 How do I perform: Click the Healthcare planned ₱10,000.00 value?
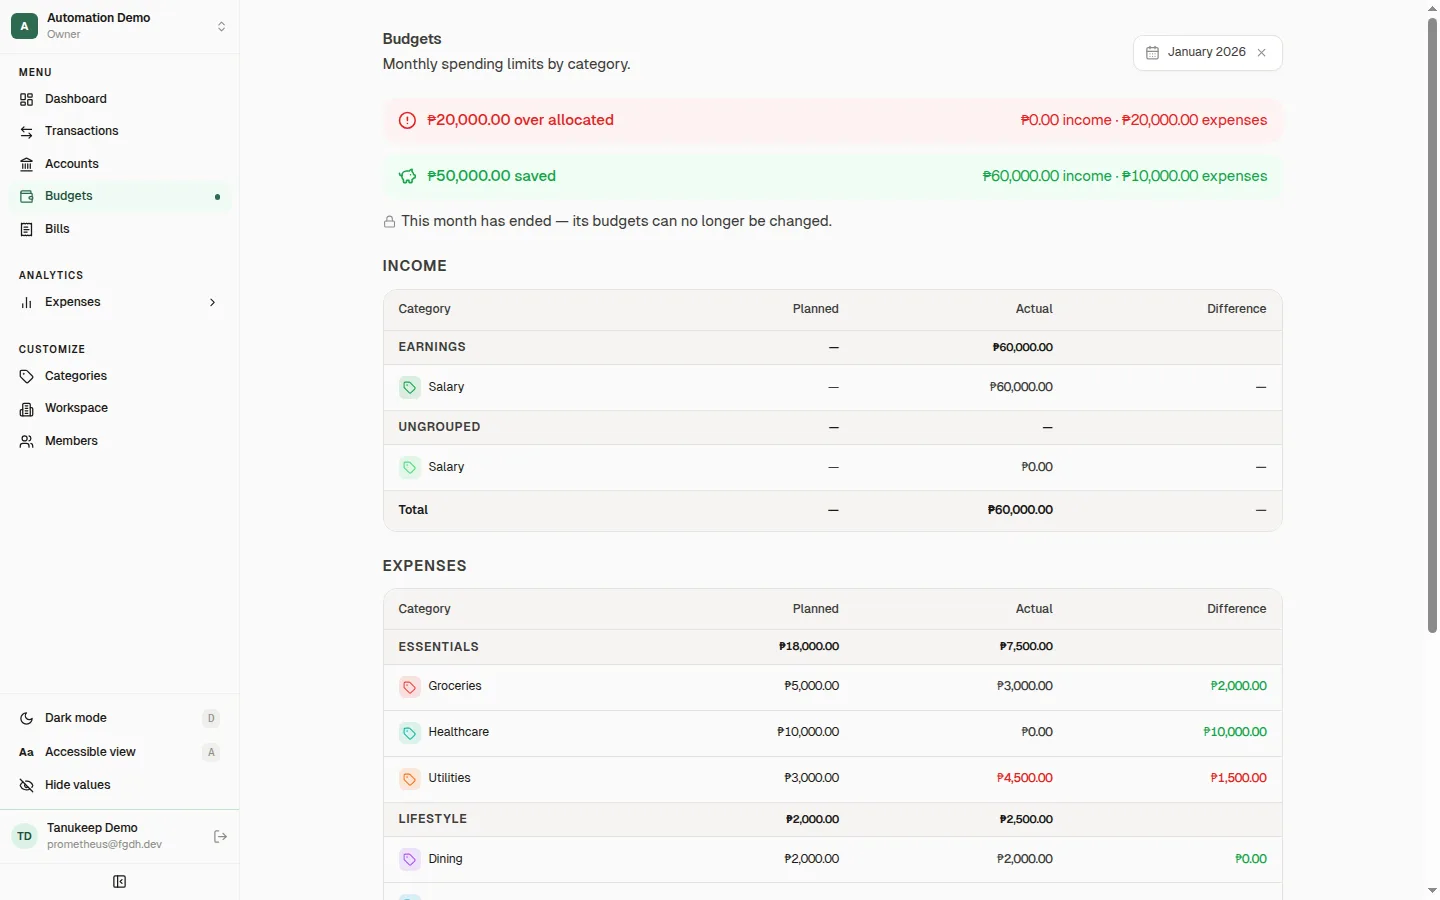pos(808,732)
